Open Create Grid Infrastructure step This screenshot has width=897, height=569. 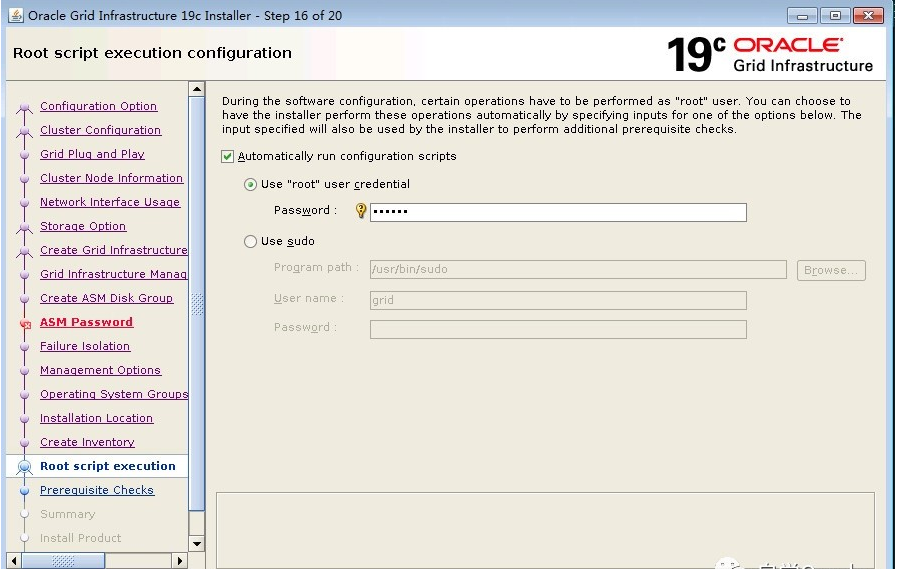114,250
